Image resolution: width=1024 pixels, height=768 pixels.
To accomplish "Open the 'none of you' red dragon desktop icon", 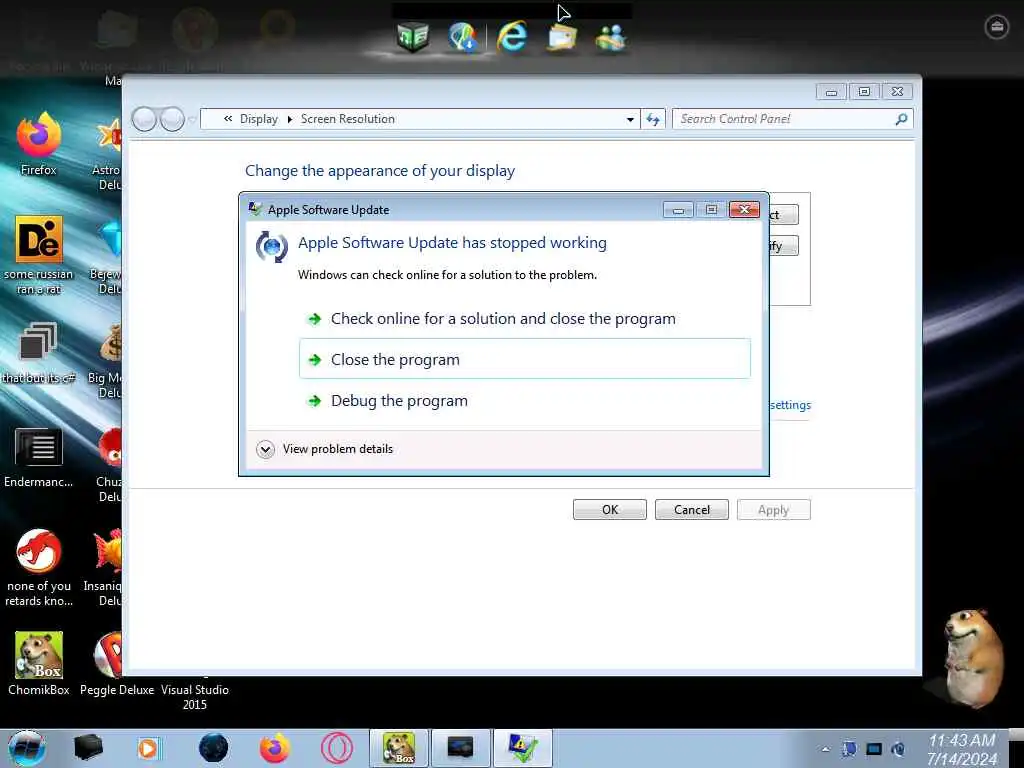I will (x=39, y=568).
